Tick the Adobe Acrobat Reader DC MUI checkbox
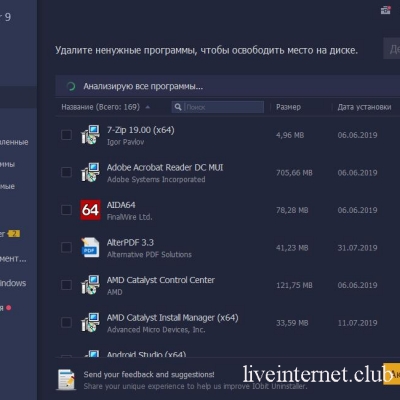This screenshot has height=400, width=400. pos(66,172)
